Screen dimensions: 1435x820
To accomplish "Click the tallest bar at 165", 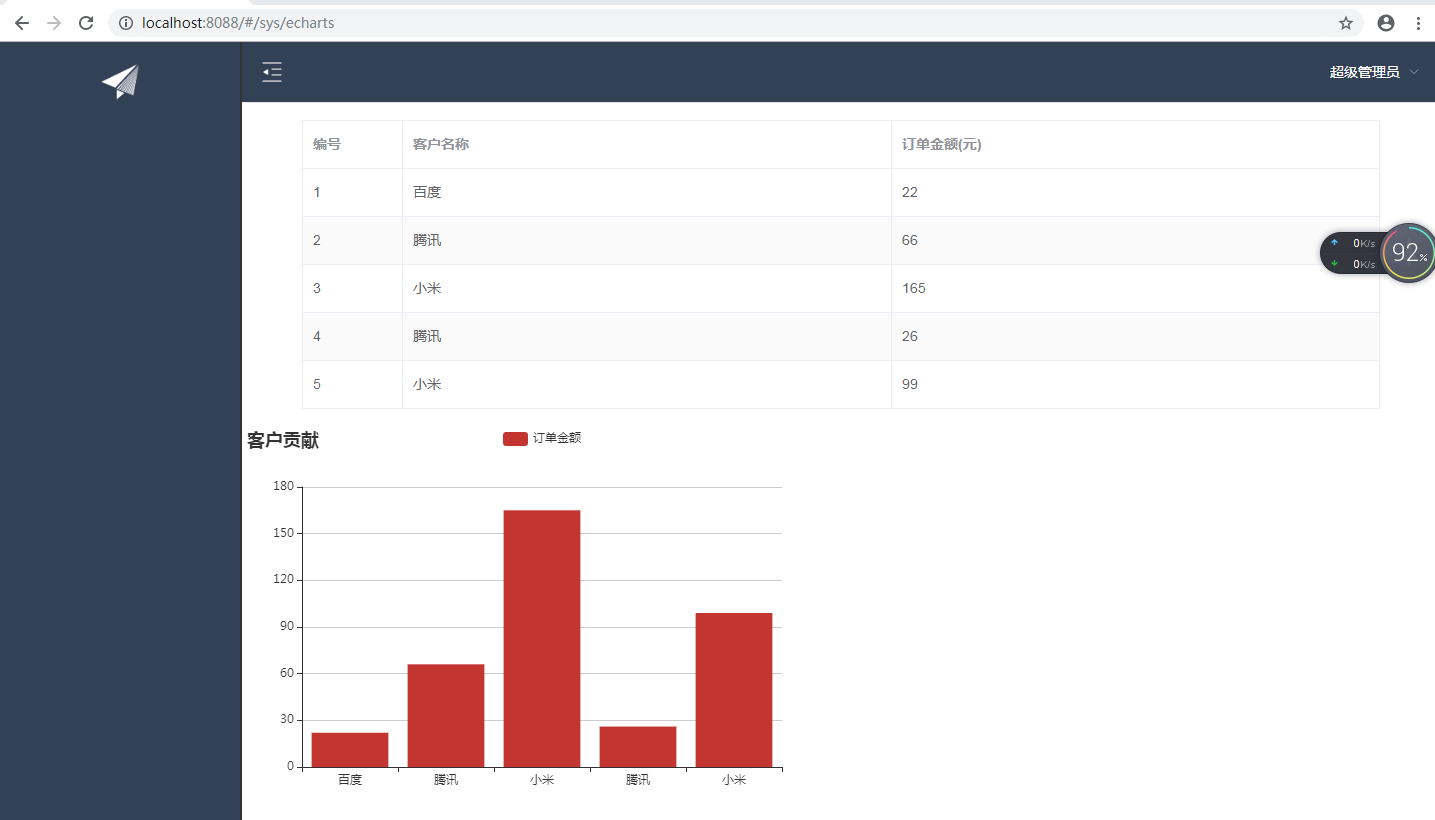I will (x=542, y=639).
